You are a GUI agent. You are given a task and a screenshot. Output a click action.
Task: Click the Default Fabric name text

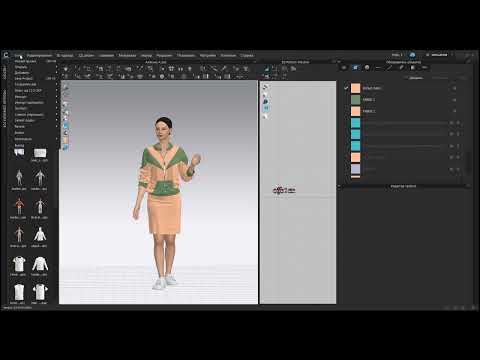tap(372, 88)
